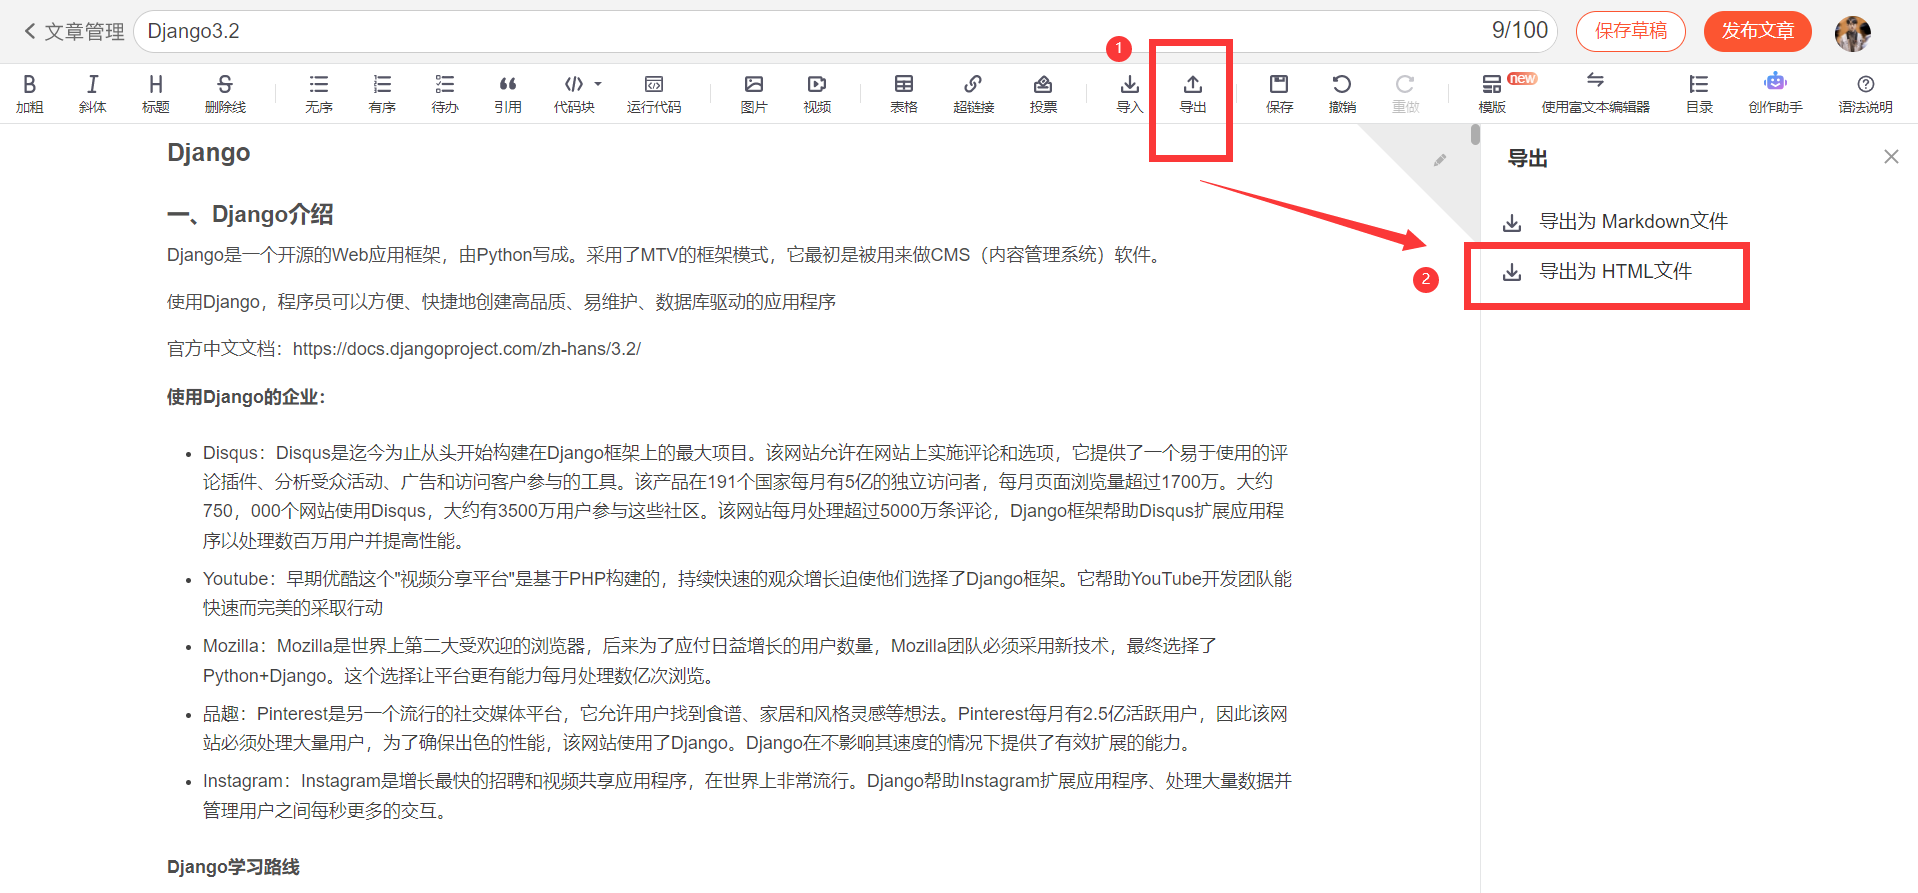
Task: Save the article with 保存 icon
Action: tap(1279, 93)
